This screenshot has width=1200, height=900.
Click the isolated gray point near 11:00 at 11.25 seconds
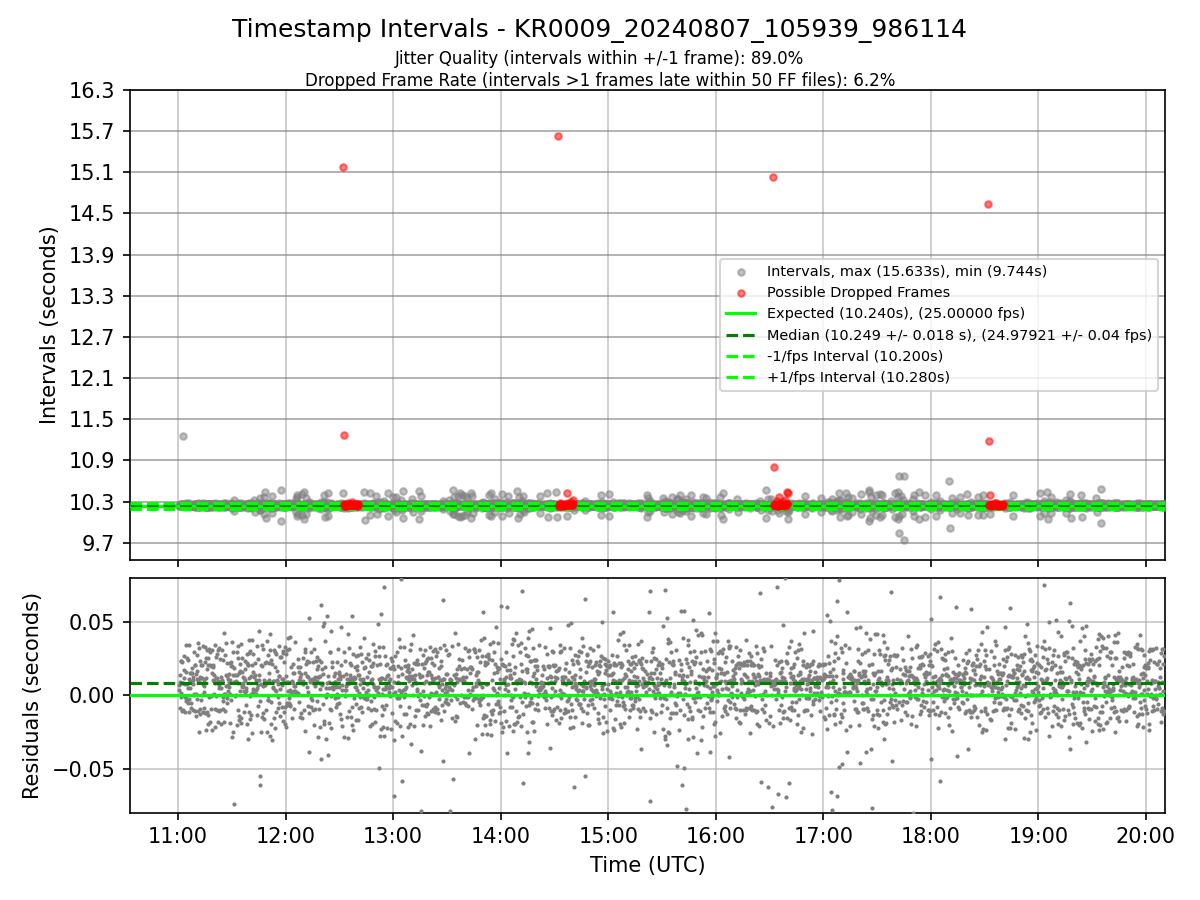click(183, 436)
